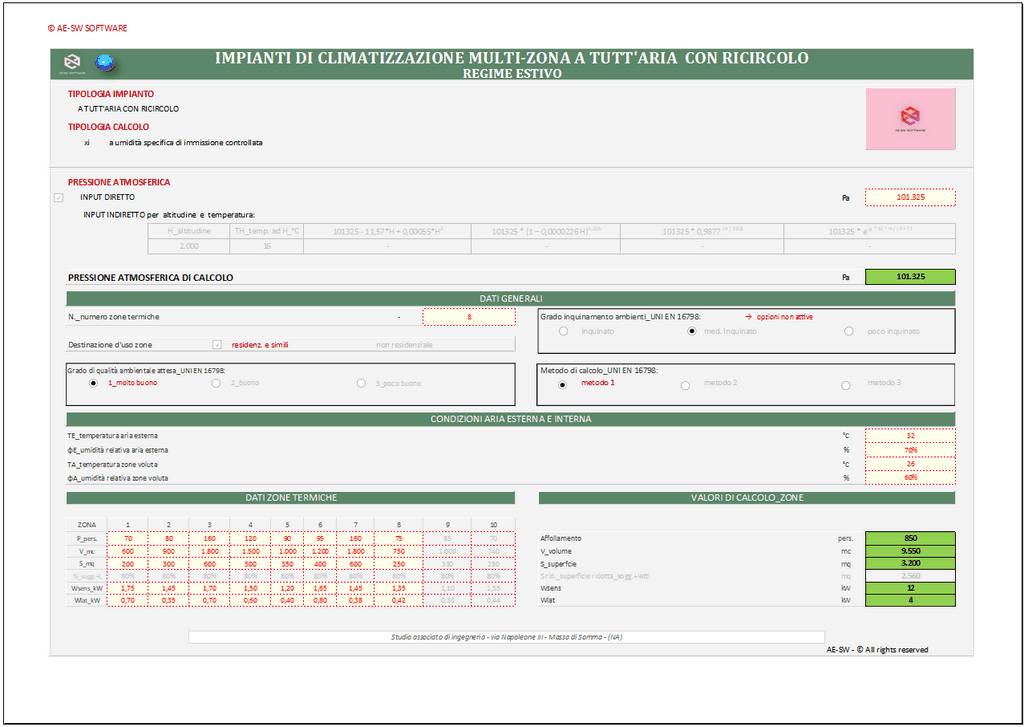Click the Studio associato di ingegneria footer field
The image size is (1024, 727).
(506, 637)
